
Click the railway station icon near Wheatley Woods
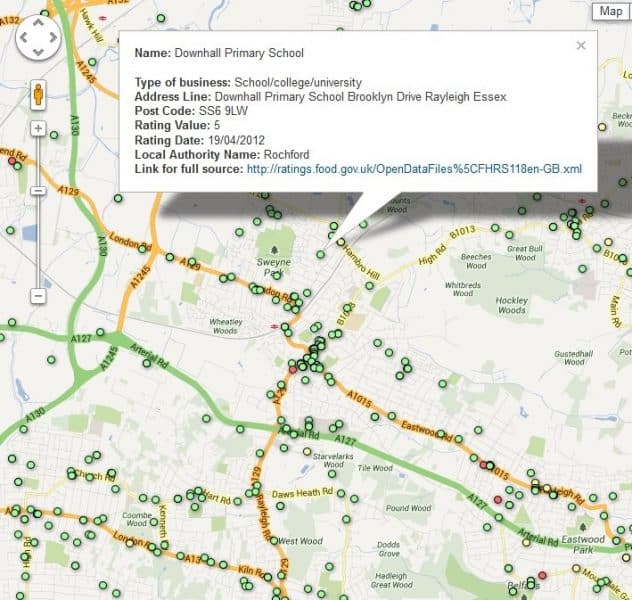tap(273, 326)
